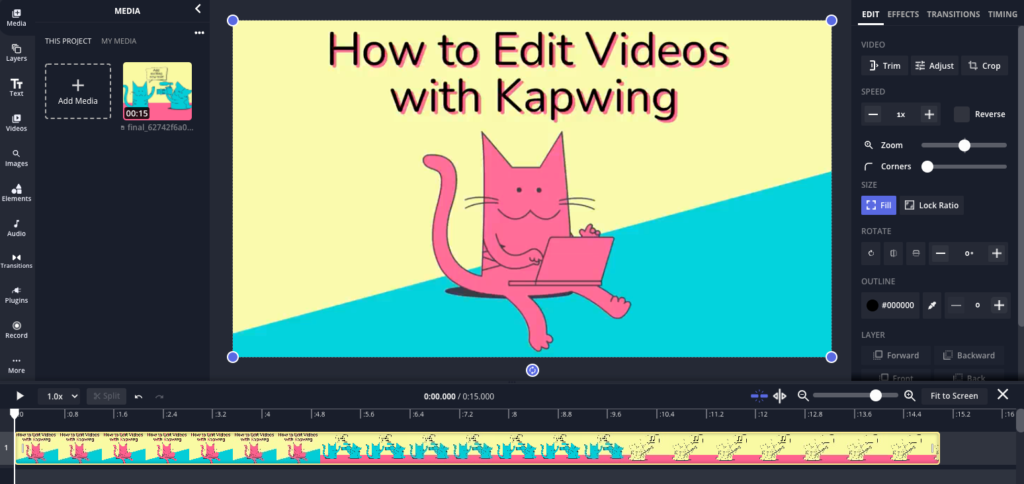Click the rotate handle below canvas
Image resolution: width=1024 pixels, height=484 pixels.
pyautogui.click(x=532, y=370)
